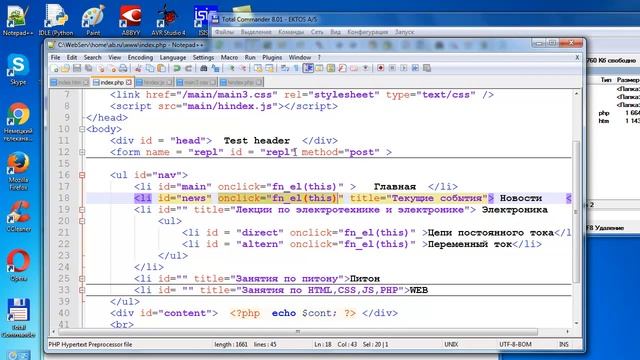Screen dimensions: 640x360
Task: Toggle the highlighted Indent guide button
Action: [309, 69]
